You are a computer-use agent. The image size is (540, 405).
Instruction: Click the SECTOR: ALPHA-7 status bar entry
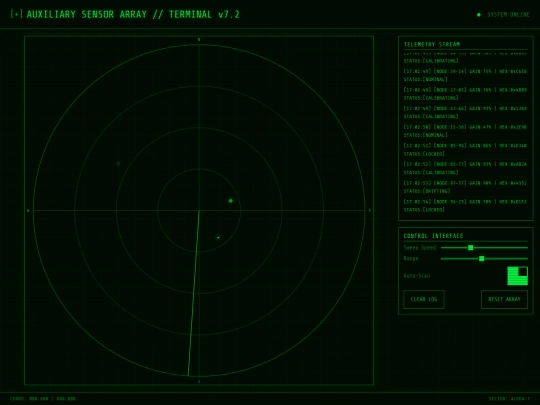[509, 399]
